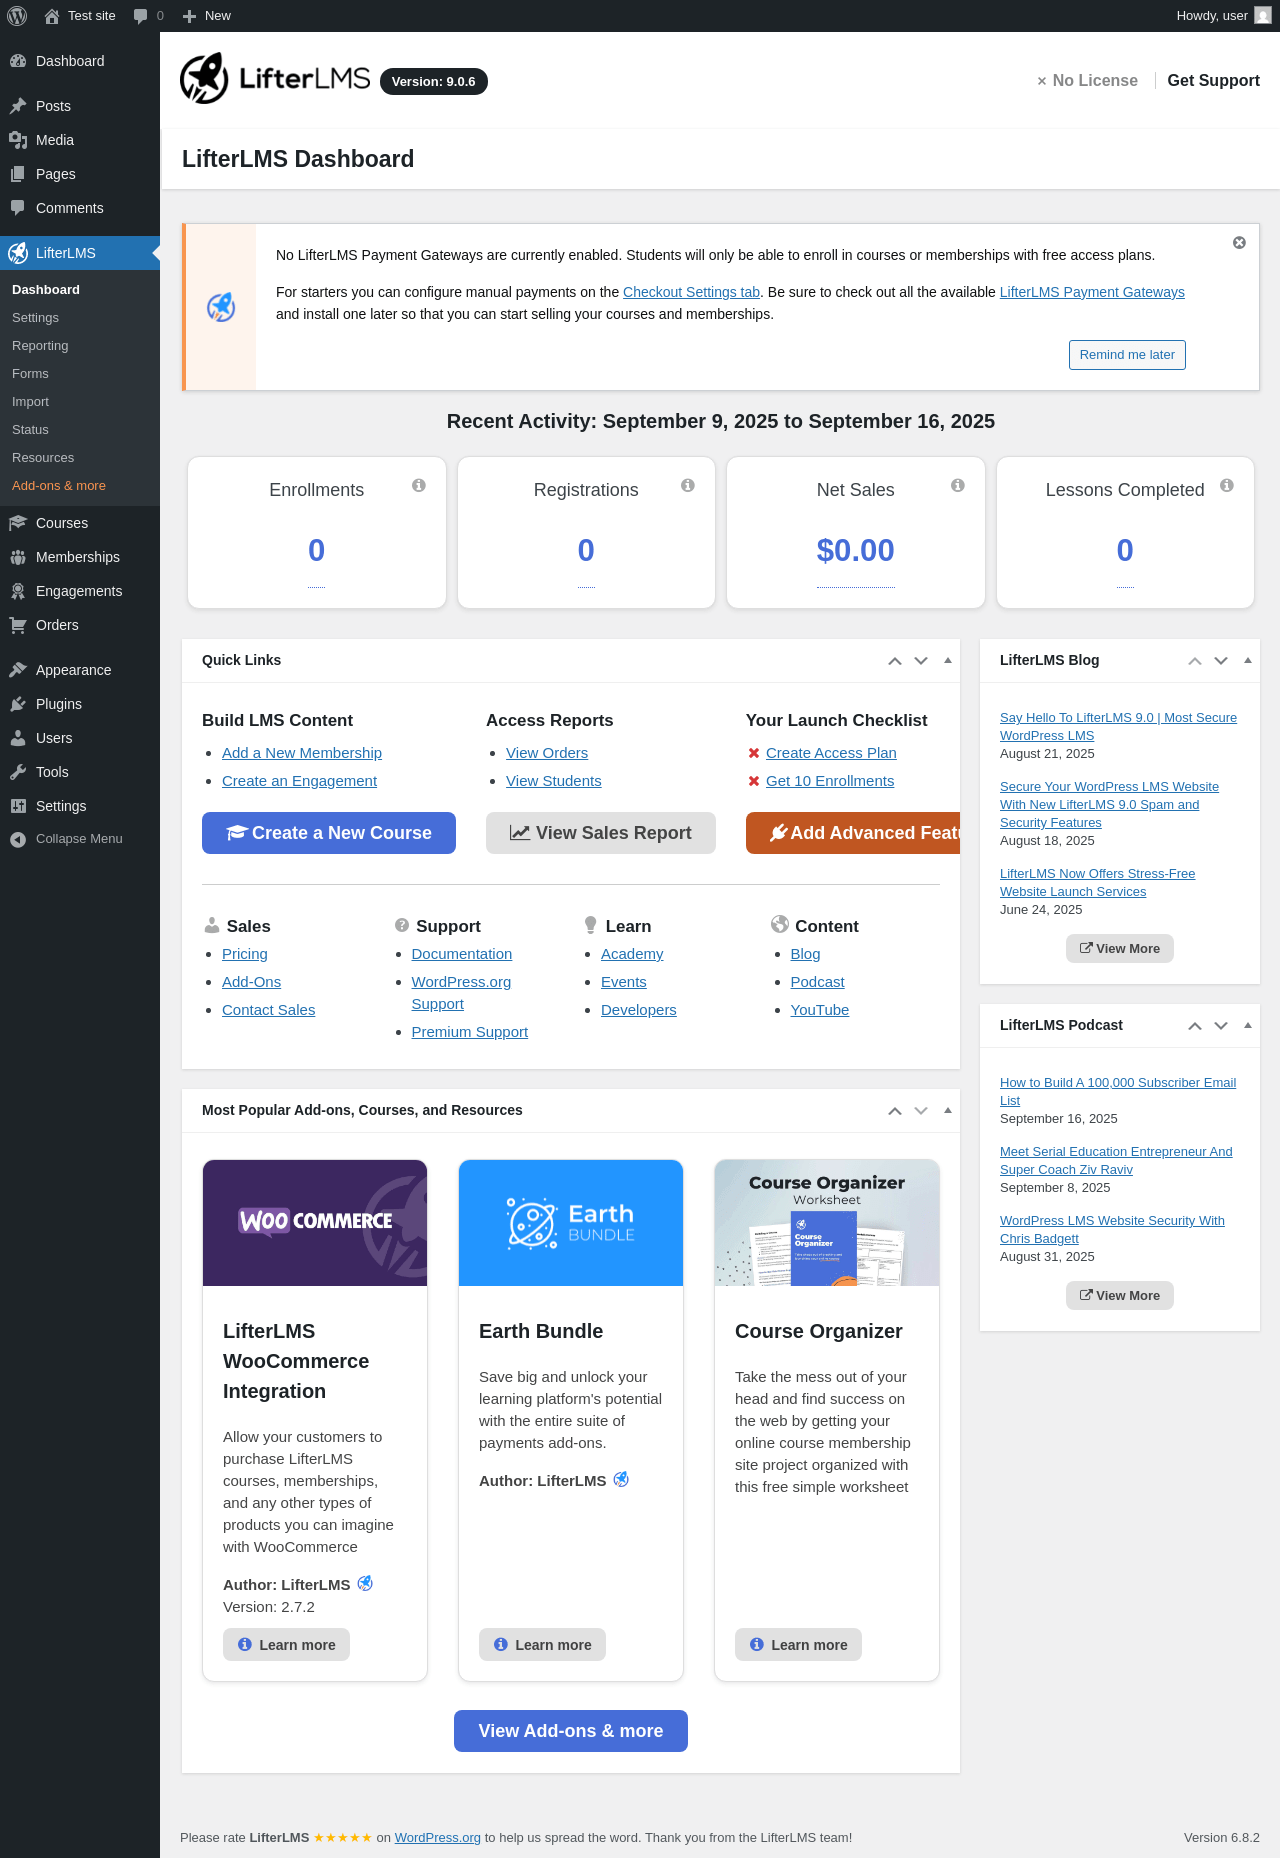
Task: Click the Lessons Completed info icon
Action: [x=1227, y=485]
